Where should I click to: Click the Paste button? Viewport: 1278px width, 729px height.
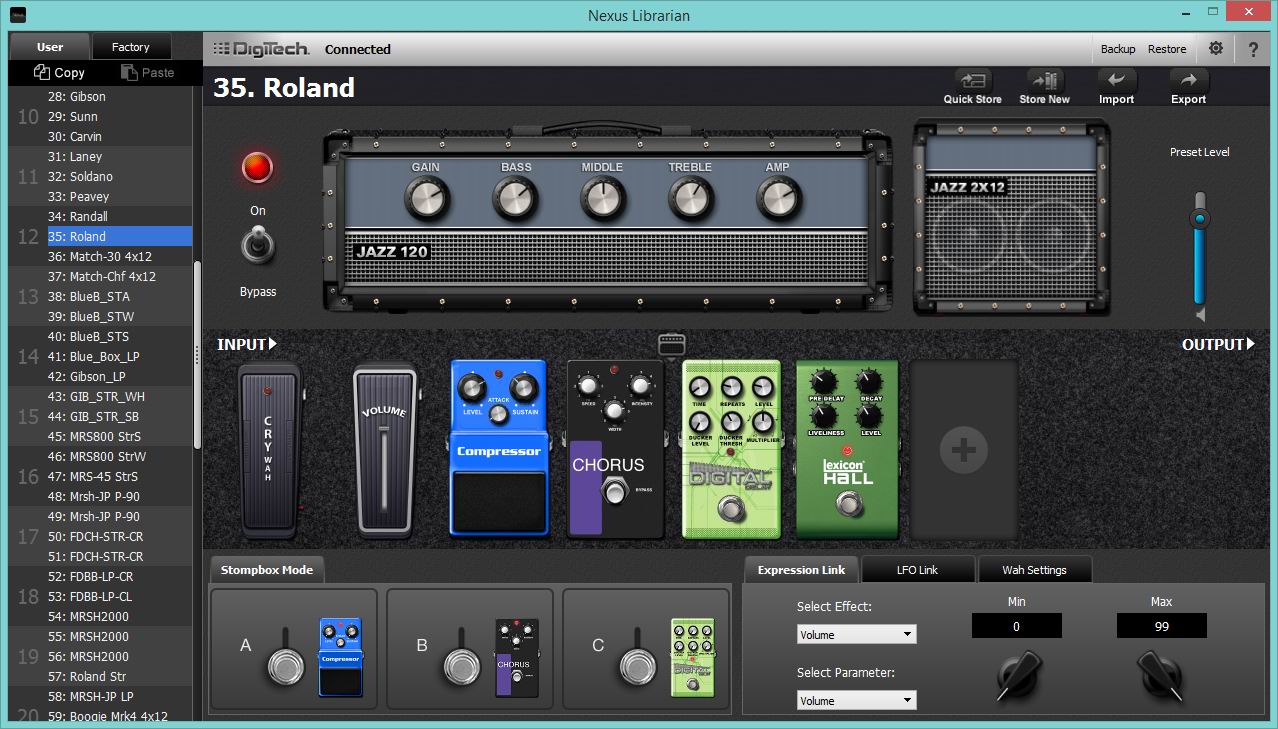click(147, 72)
